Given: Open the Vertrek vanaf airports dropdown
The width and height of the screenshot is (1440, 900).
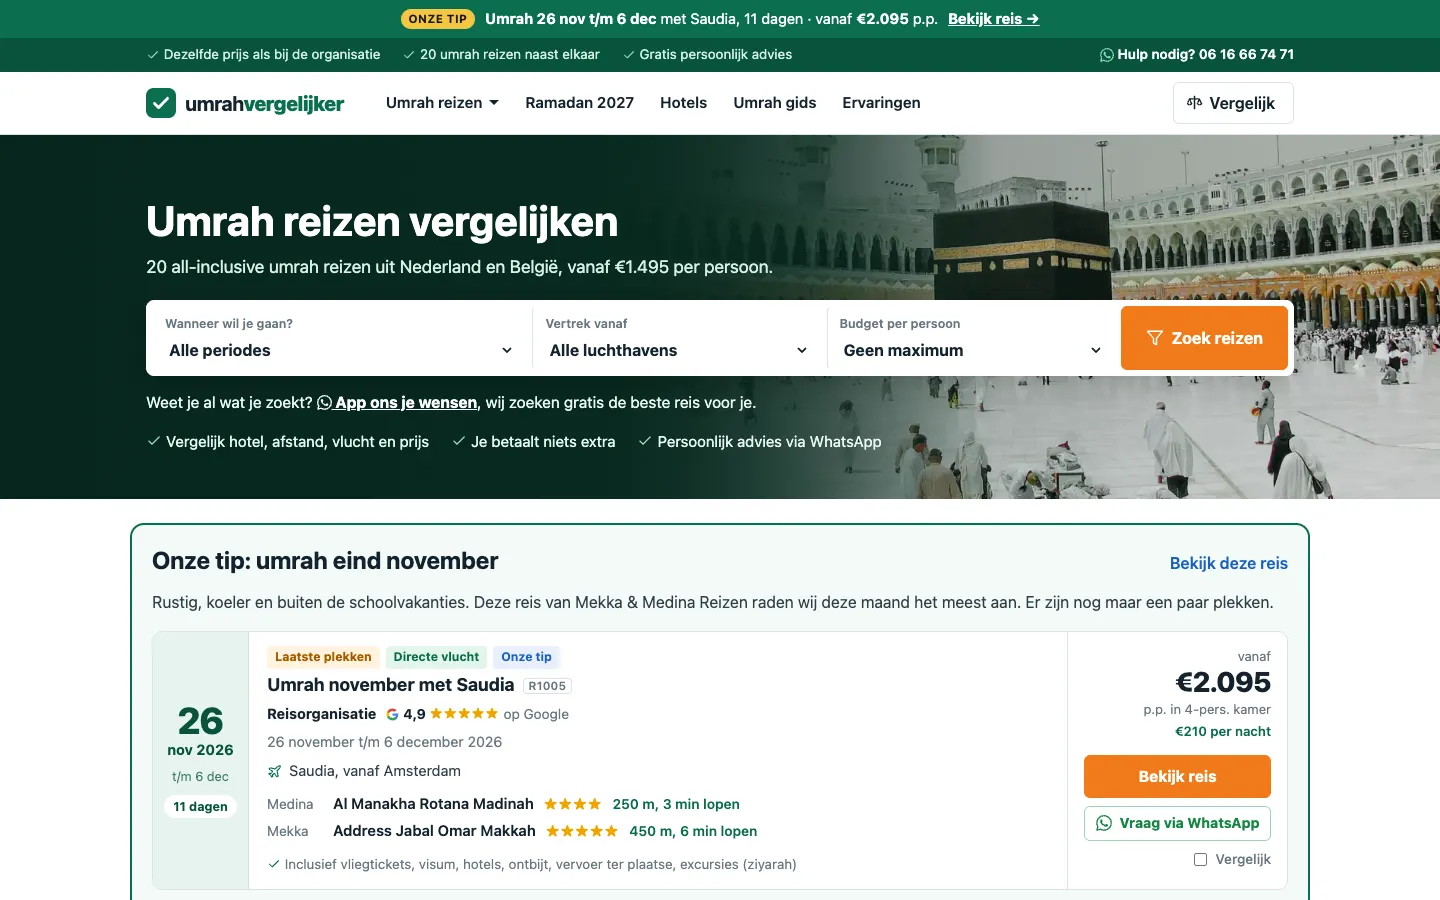Looking at the screenshot, I should click(x=679, y=350).
